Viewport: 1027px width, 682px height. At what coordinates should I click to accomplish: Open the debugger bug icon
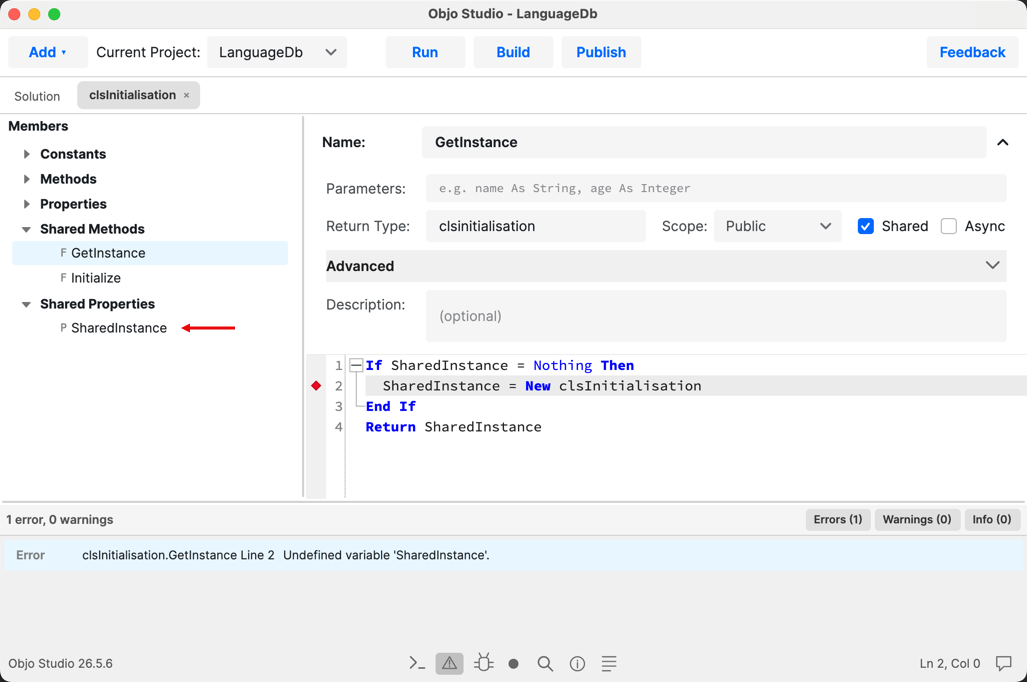(483, 663)
